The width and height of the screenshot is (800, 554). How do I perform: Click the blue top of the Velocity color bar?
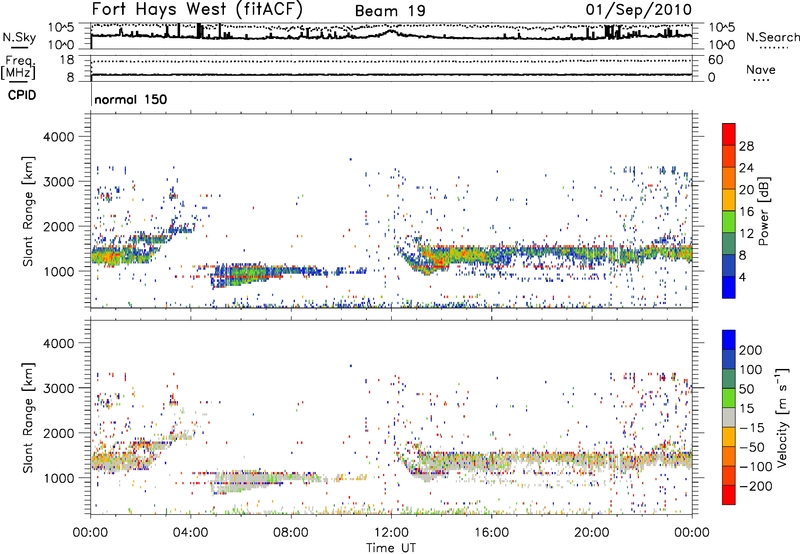729,339
